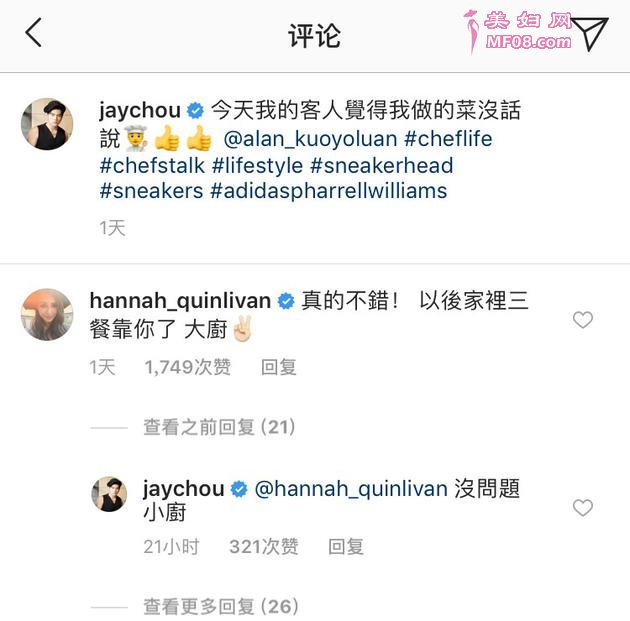Open the #chefstalk hashtag
630x621 pixels.
click(152, 165)
